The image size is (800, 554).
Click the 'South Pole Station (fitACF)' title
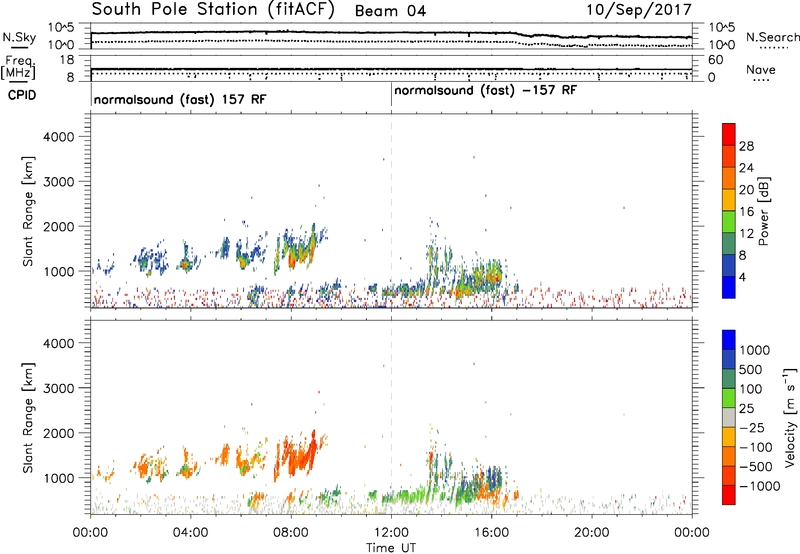click(x=213, y=10)
